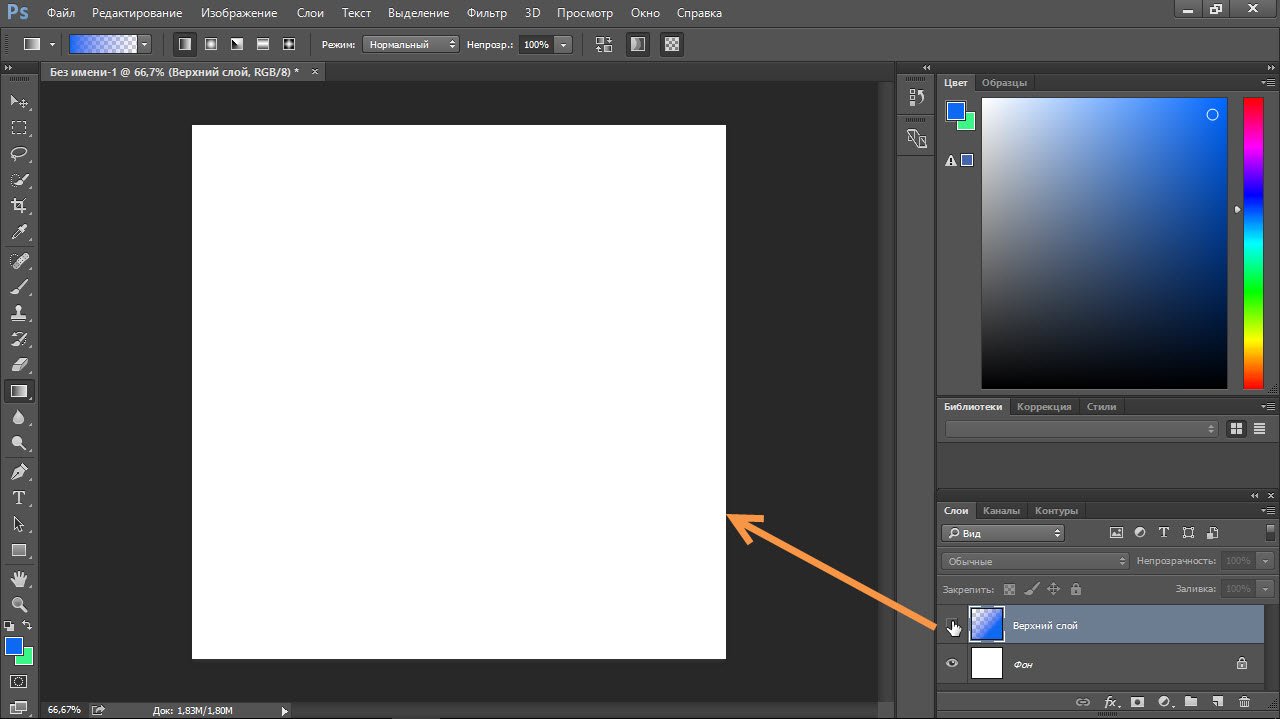This screenshot has width=1280, height=719.
Task: Show the Верхний слой layer visibility
Action: tap(952, 626)
